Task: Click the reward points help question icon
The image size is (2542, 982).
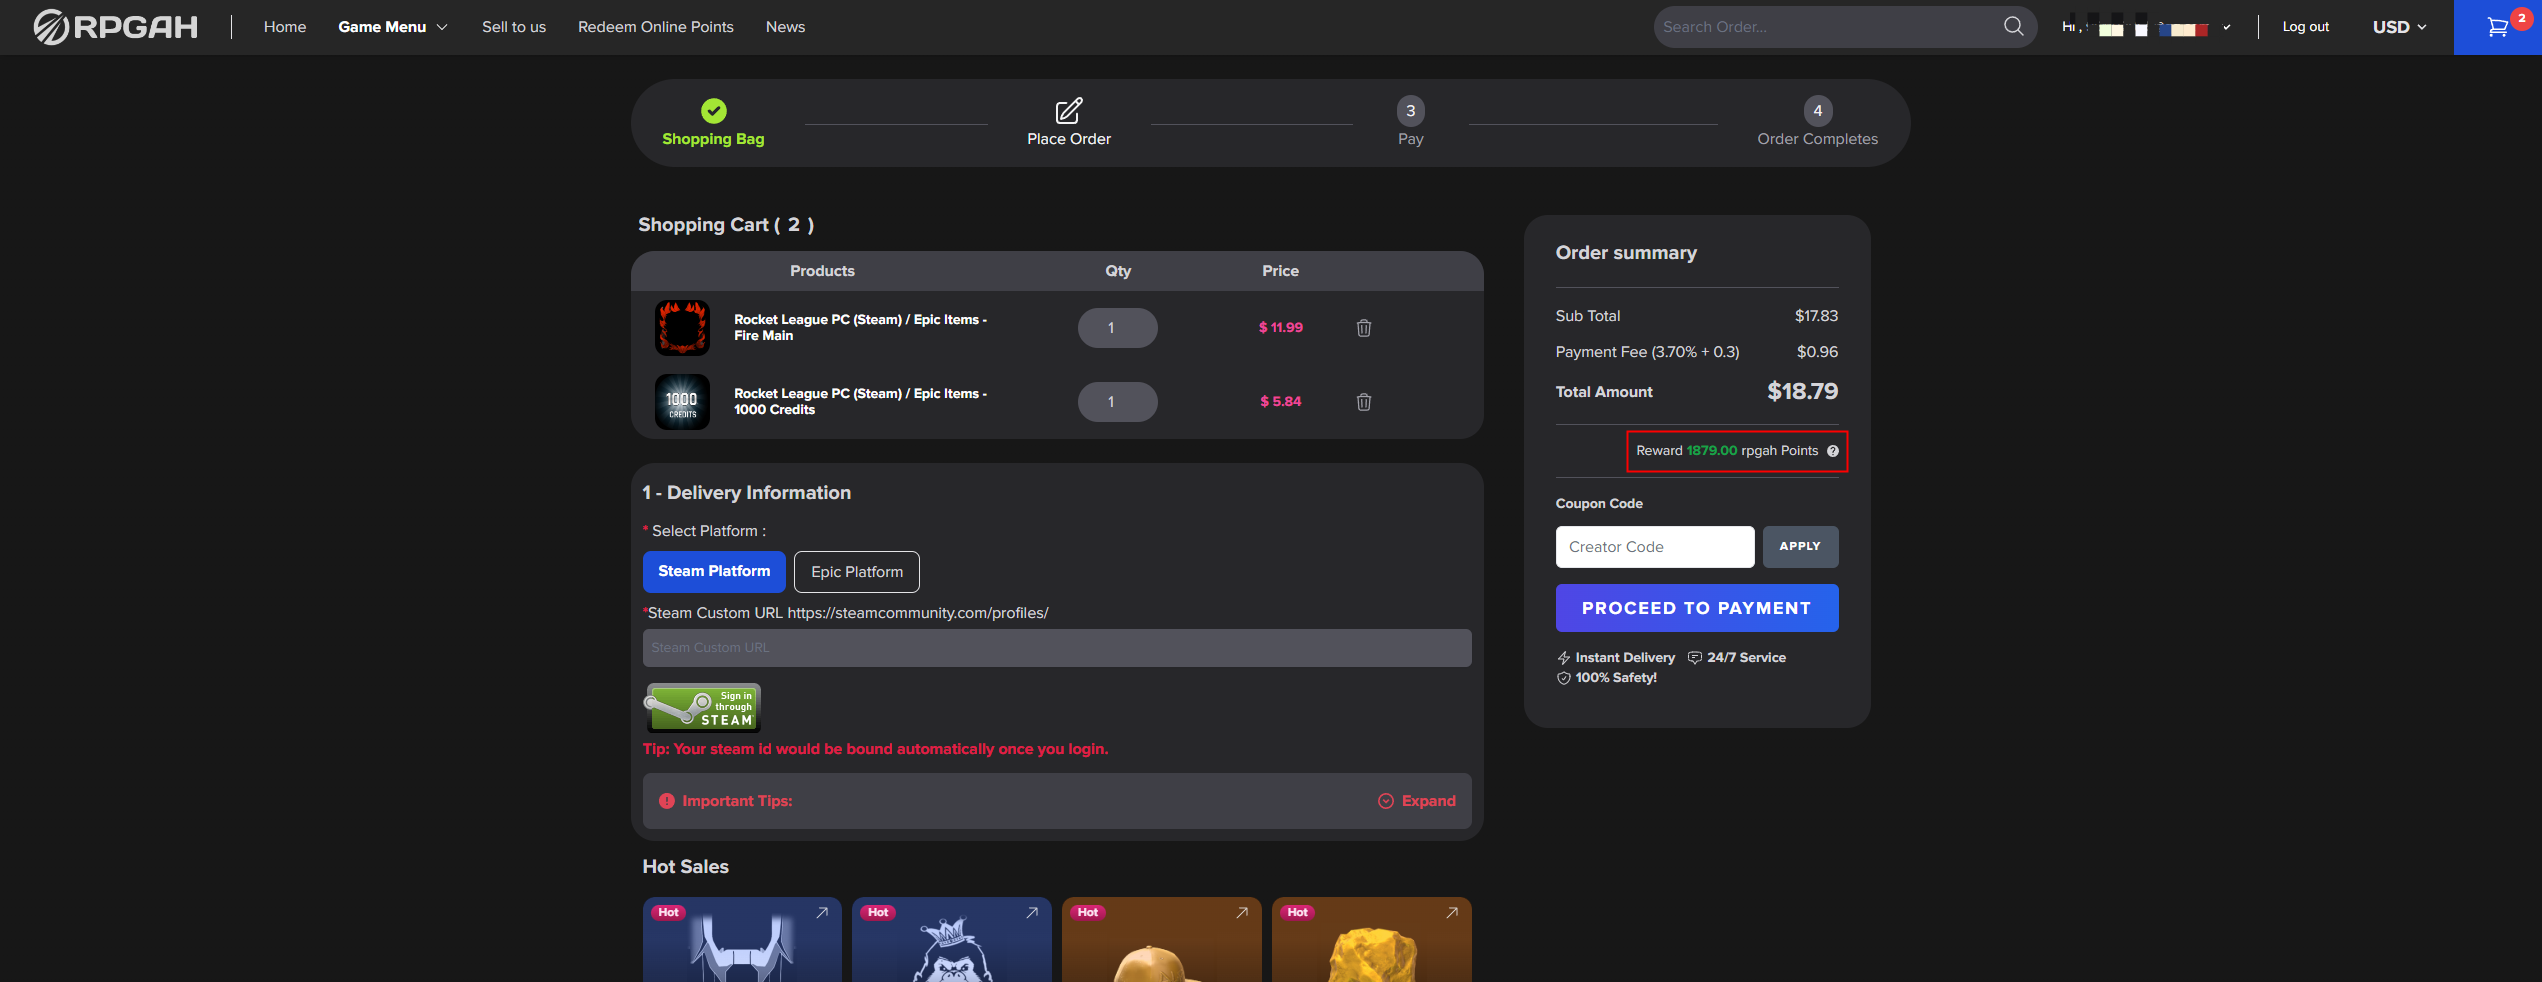Action: coord(1832,451)
